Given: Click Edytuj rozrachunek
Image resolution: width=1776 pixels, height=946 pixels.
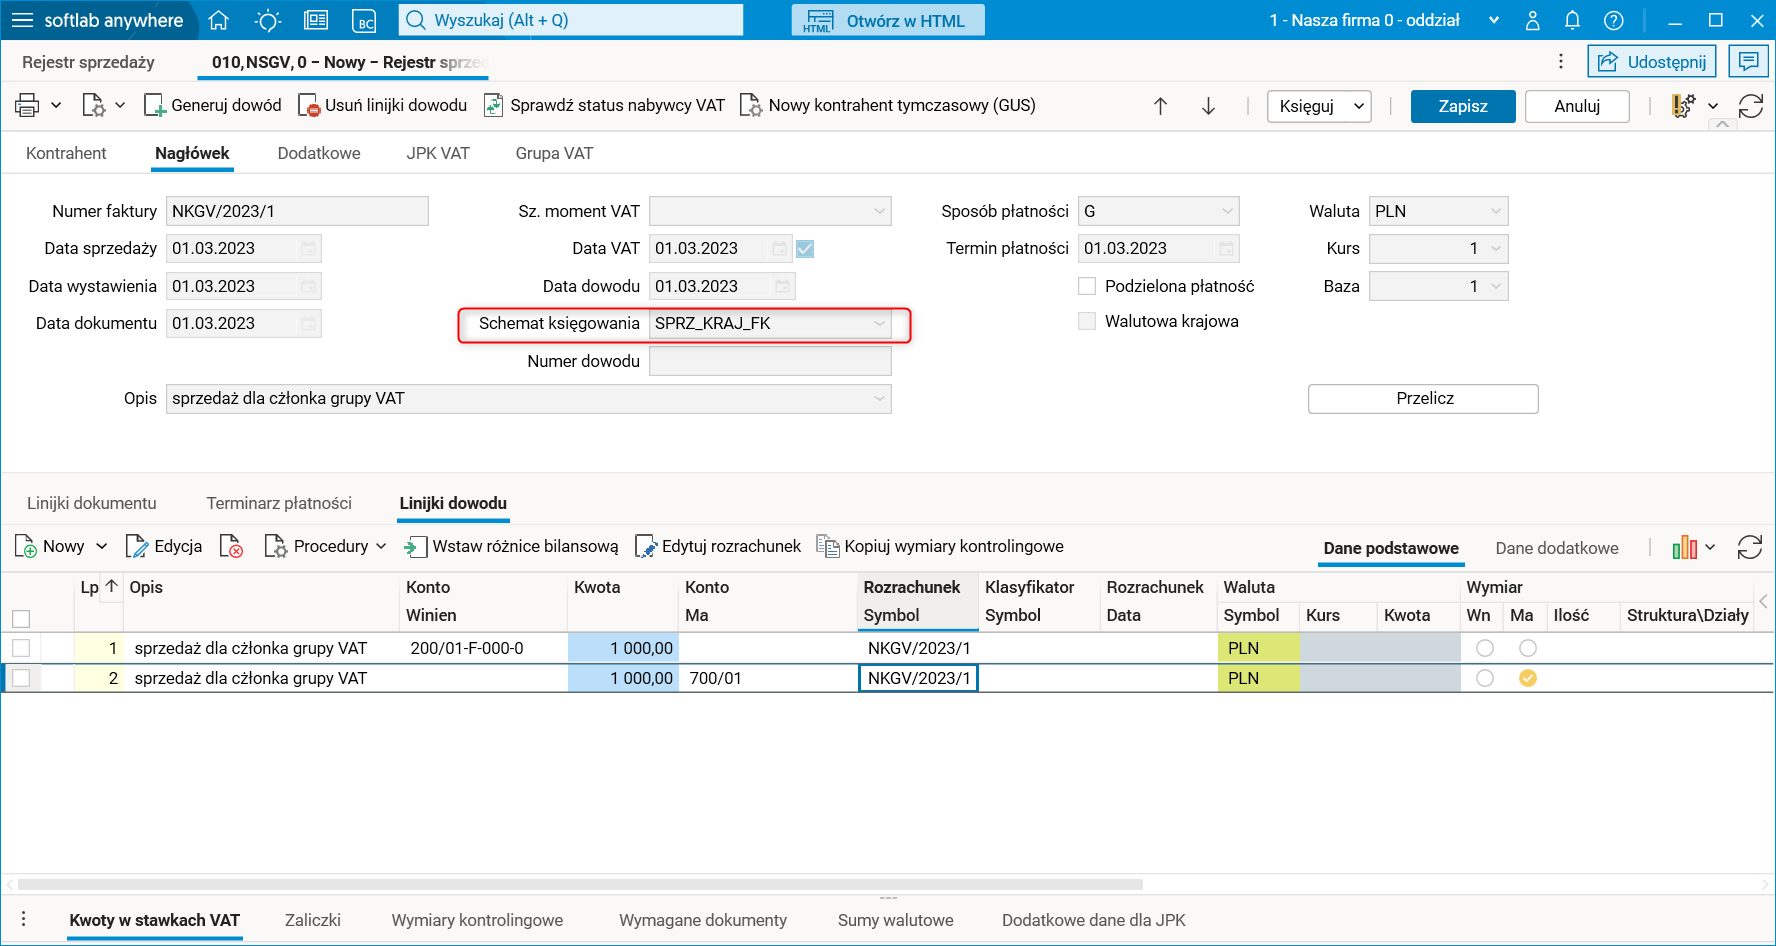Looking at the screenshot, I should pos(718,547).
